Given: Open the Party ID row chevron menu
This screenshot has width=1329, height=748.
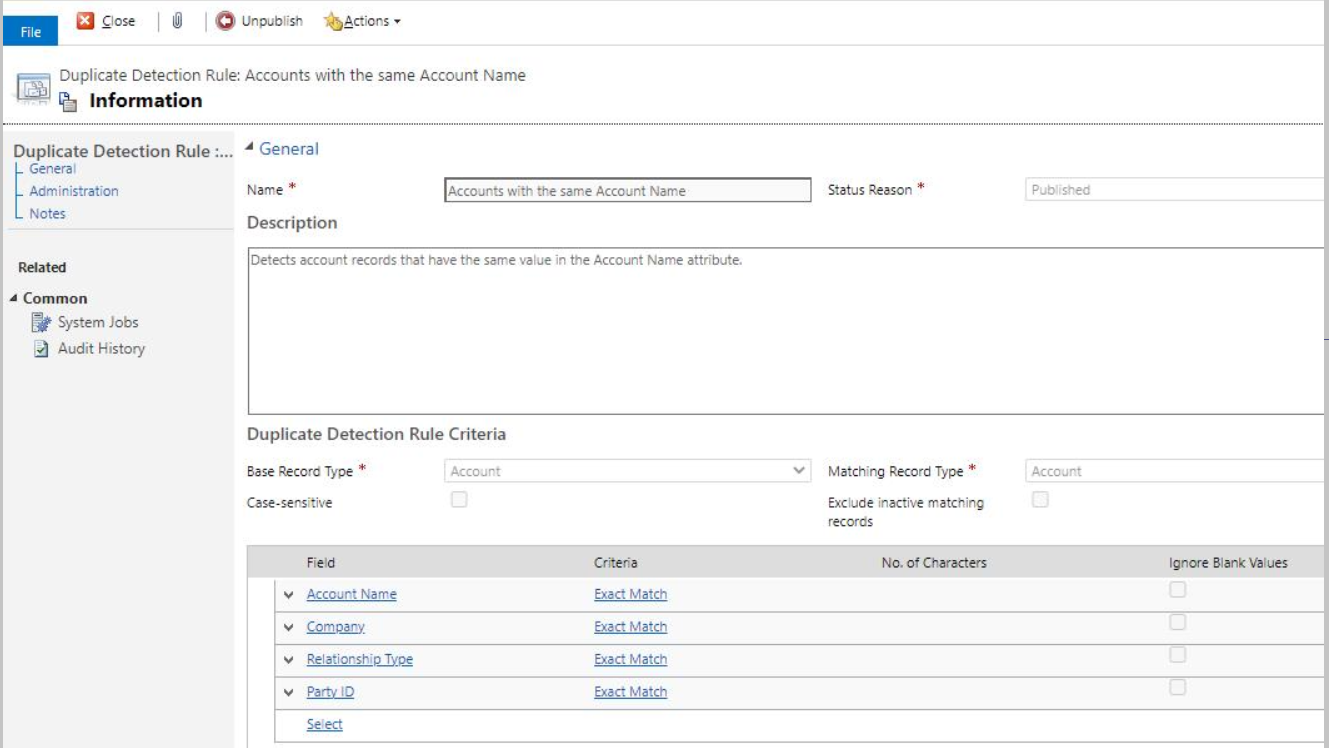Looking at the screenshot, I should point(289,692).
